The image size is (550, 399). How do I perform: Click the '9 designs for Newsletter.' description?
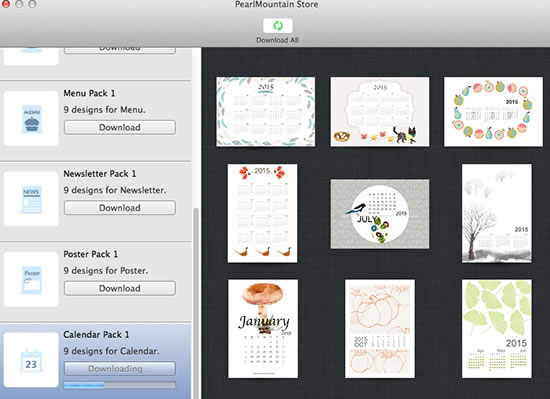115,190
